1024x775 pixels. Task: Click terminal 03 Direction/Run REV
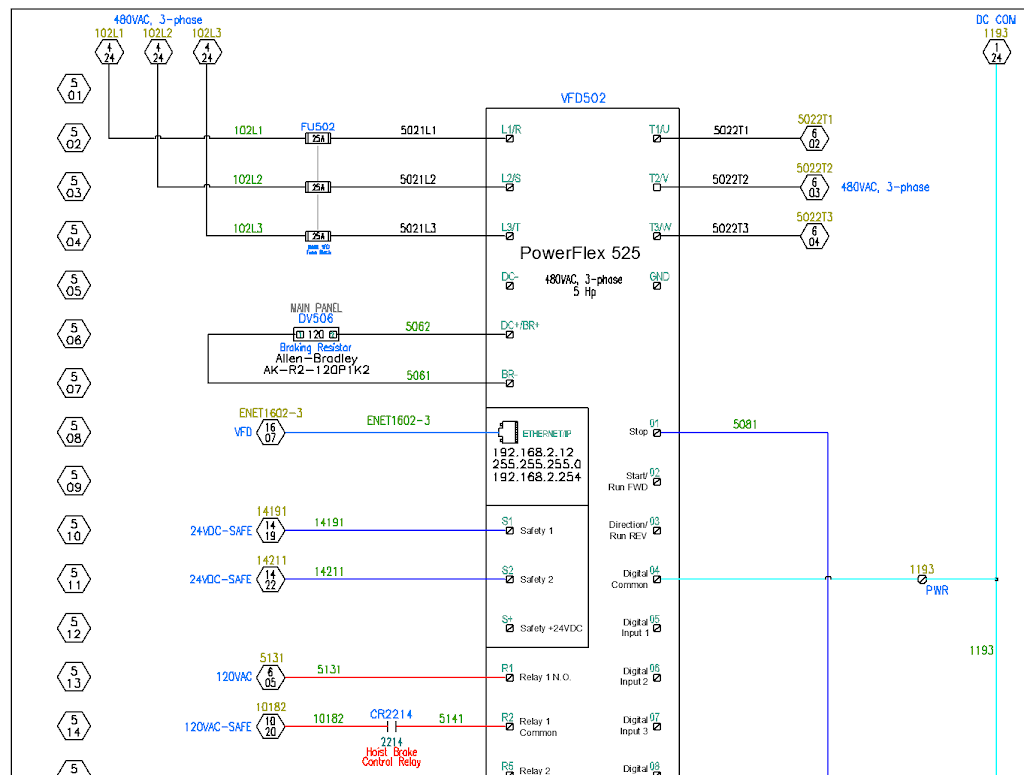[657, 530]
